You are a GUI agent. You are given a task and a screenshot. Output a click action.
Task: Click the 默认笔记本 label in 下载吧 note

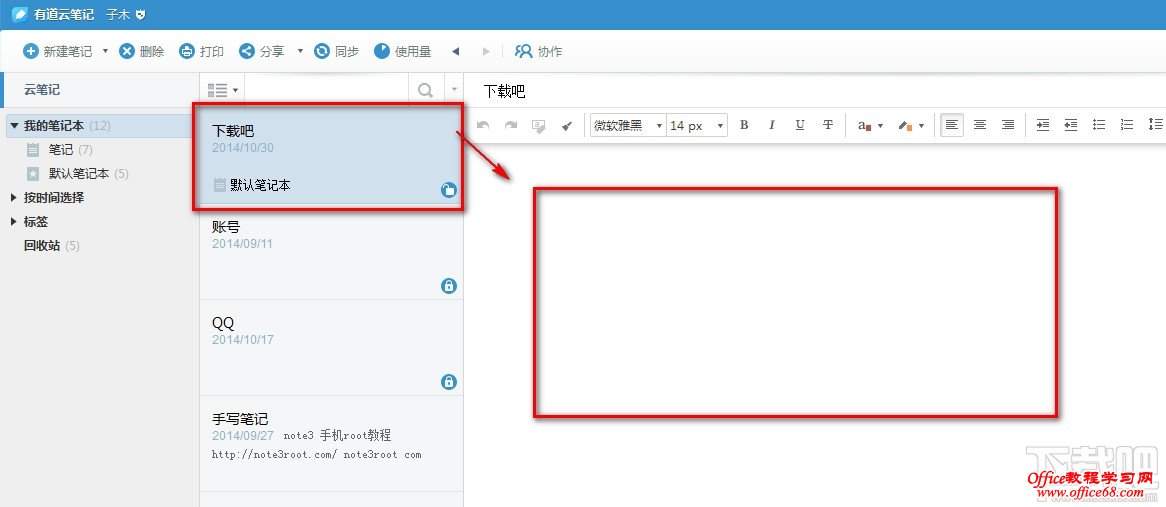(260, 185)
